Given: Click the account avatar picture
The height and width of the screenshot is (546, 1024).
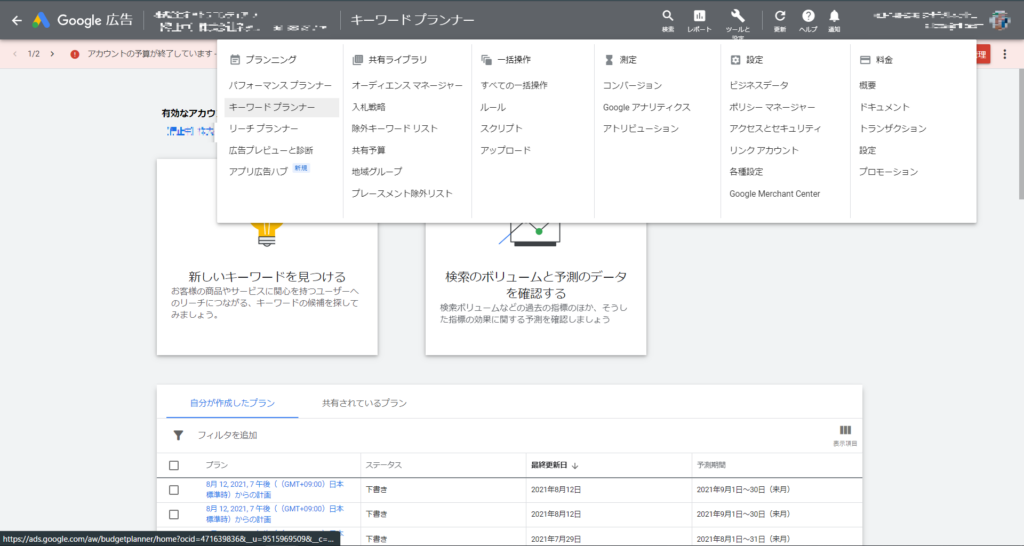Looking at the screenshot, I should tap(999, 20).
